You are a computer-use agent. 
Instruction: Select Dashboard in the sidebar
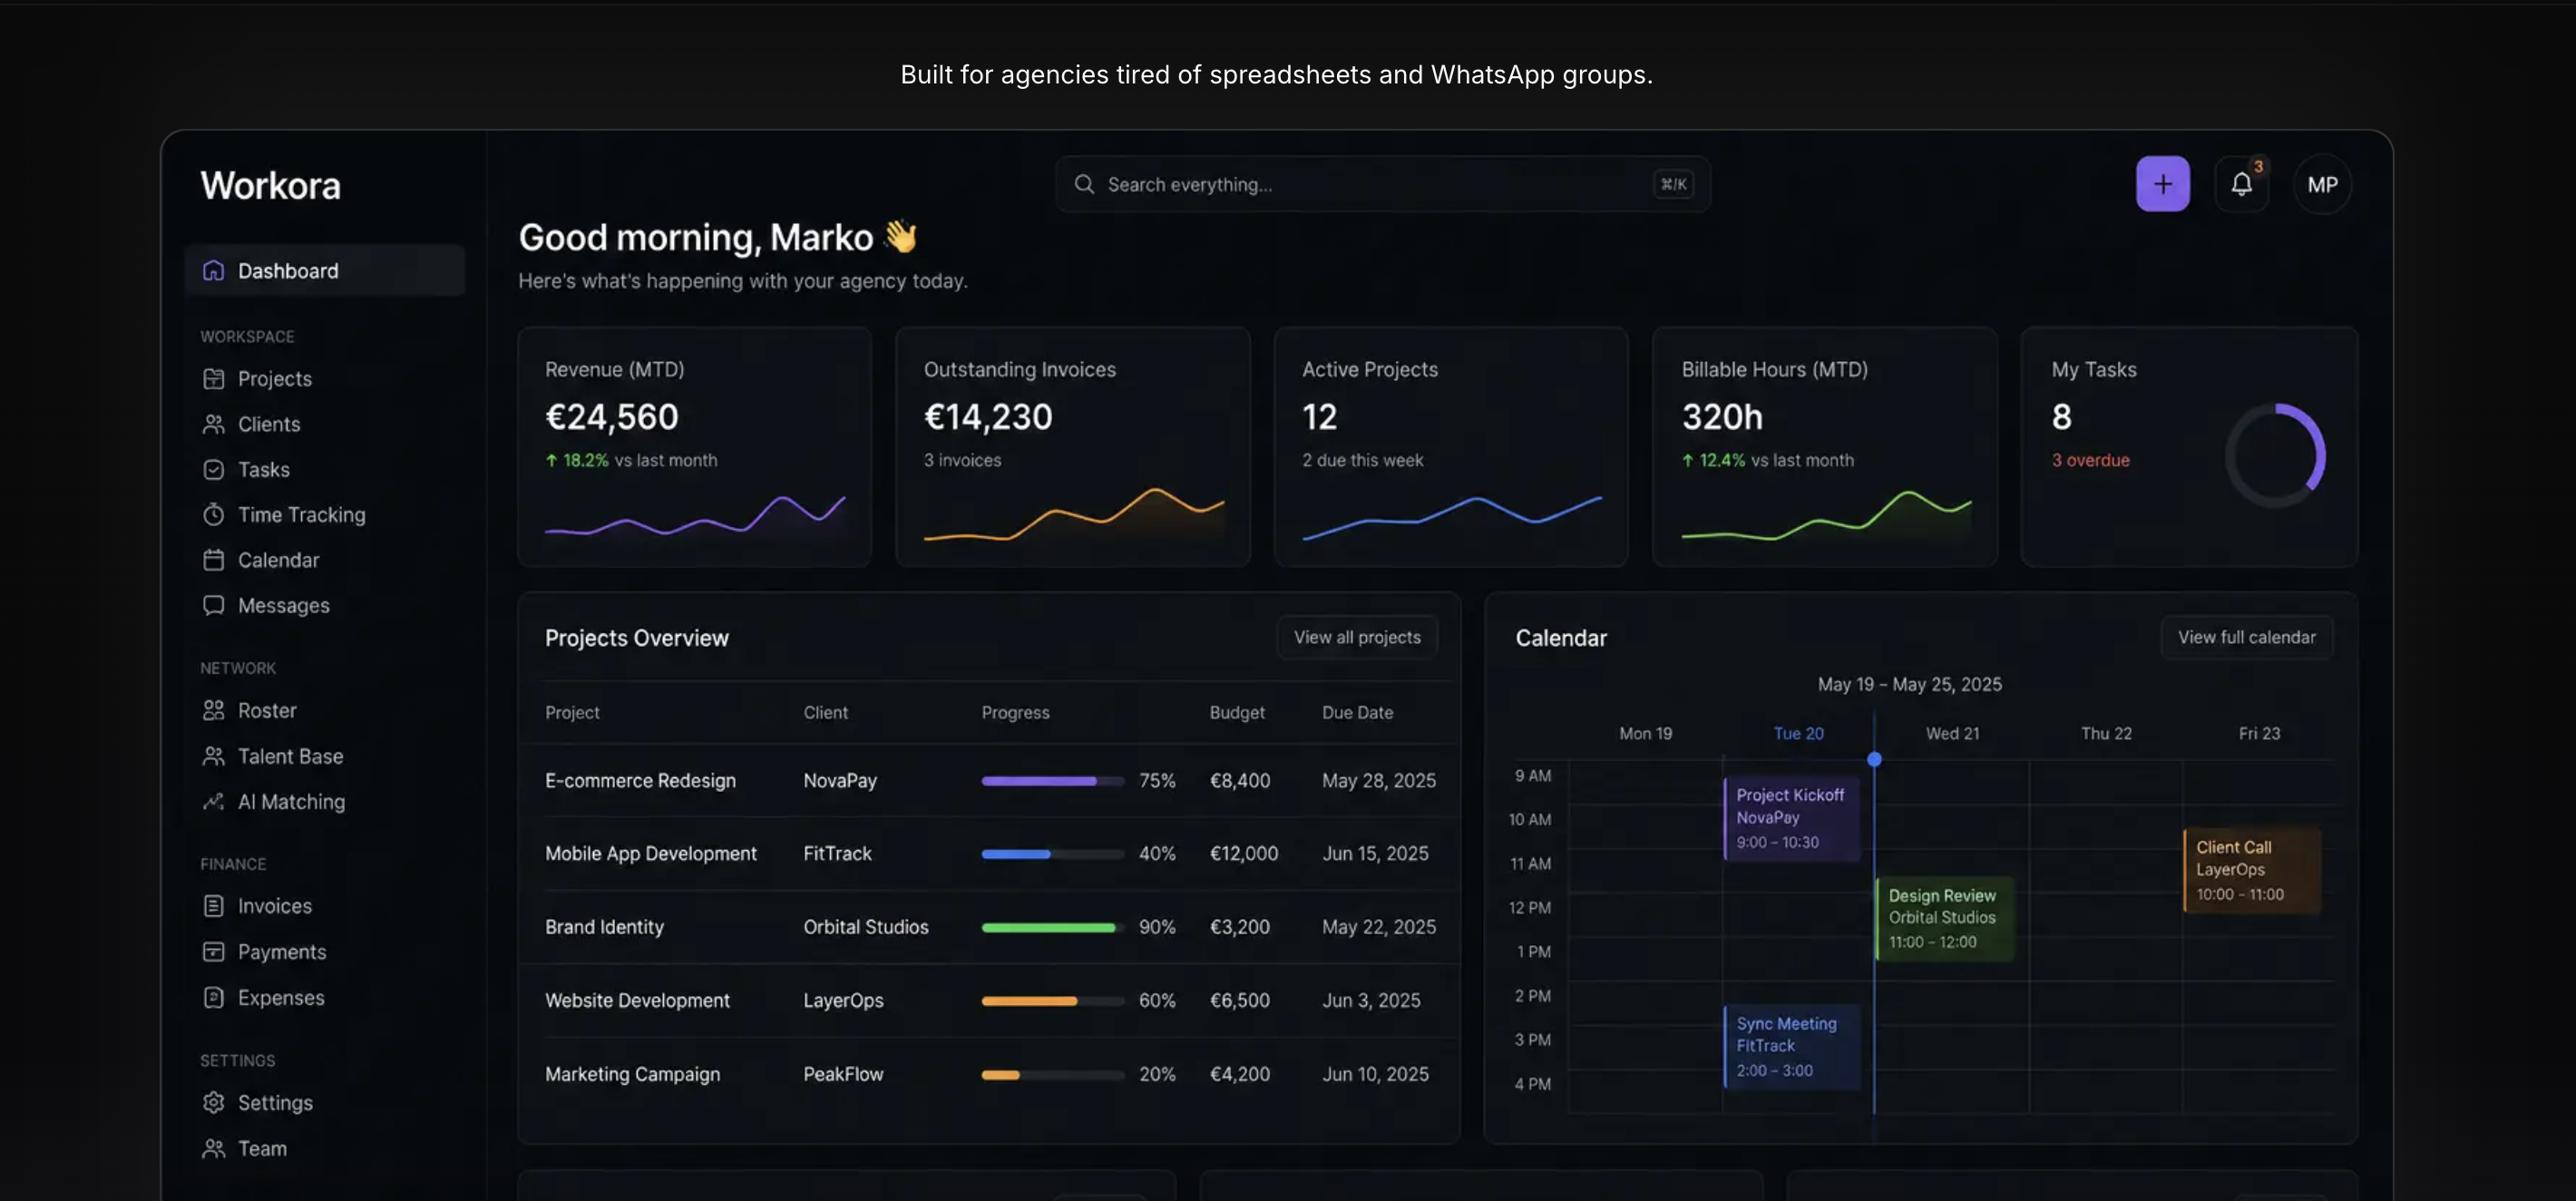coord(325,270)
